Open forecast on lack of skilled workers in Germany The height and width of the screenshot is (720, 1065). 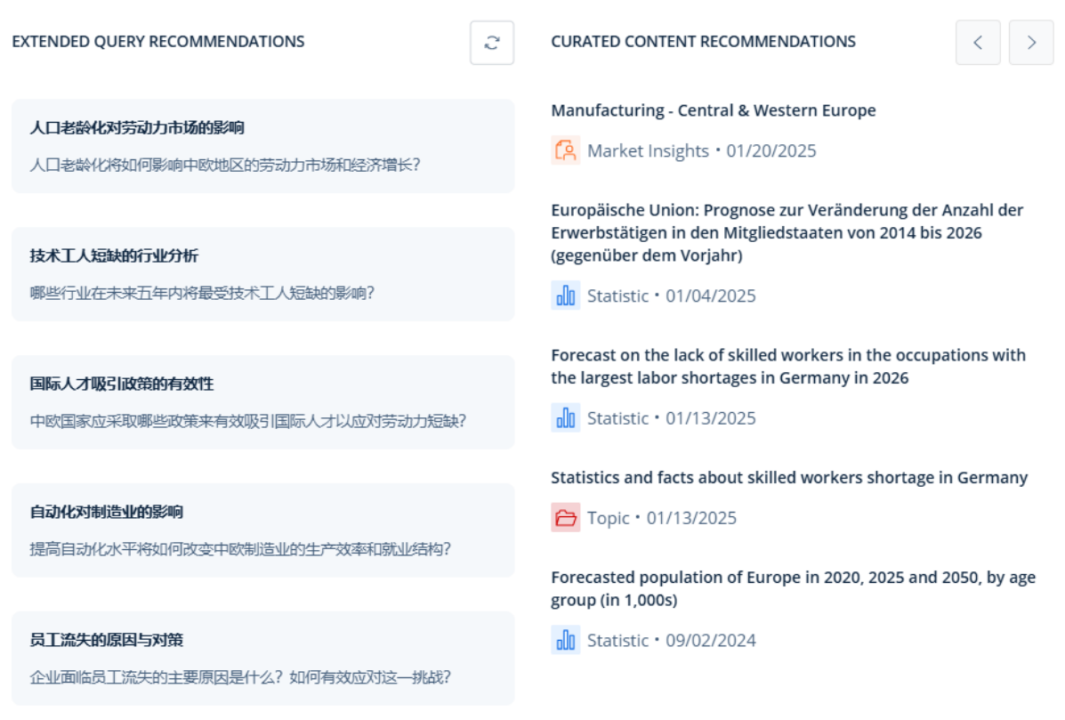tap(788, 366)
